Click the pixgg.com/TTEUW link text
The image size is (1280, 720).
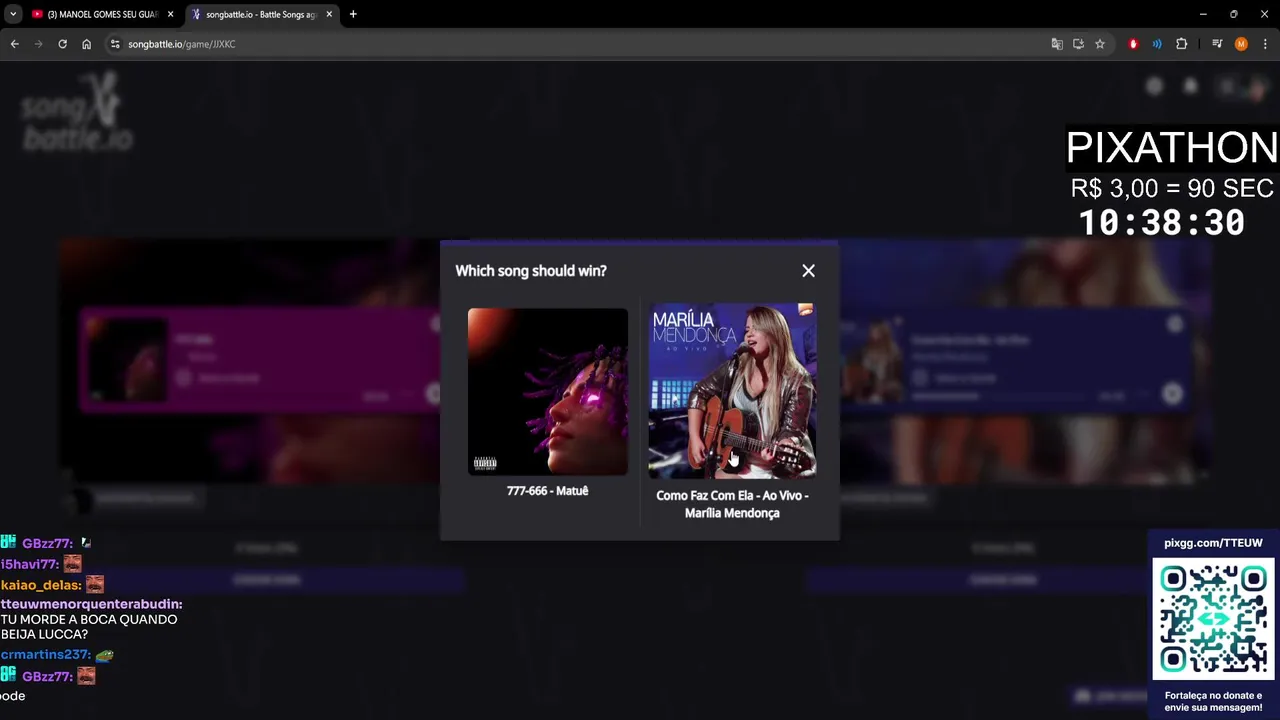1213,543
